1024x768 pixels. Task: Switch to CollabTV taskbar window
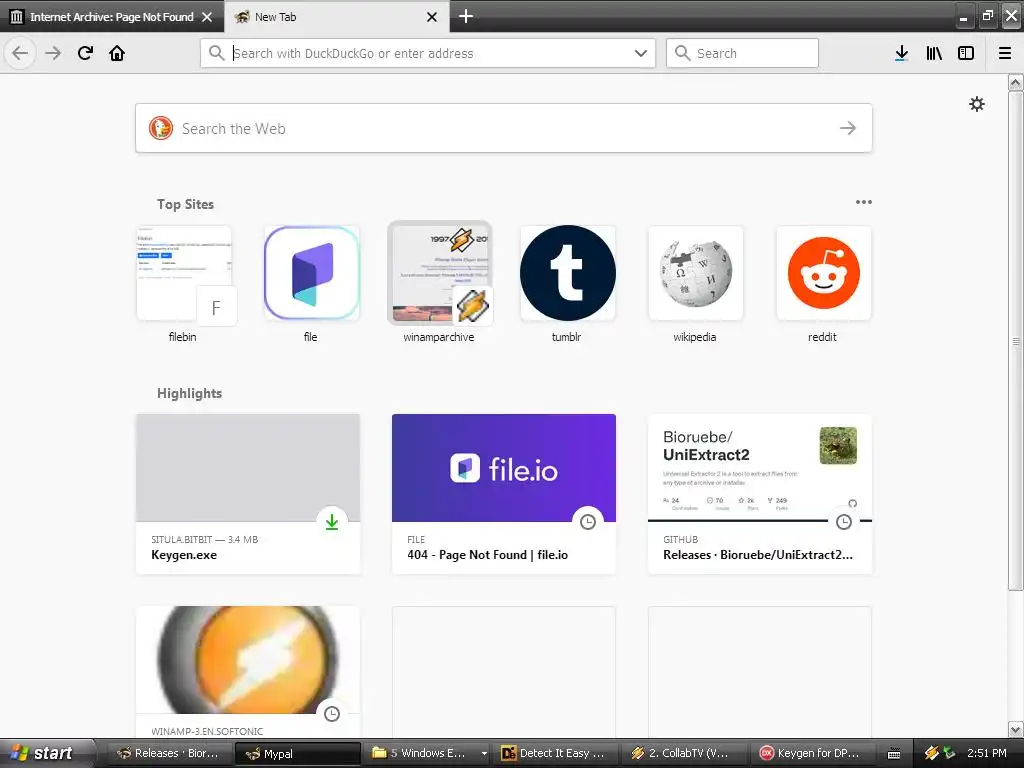(x=683, y=754)
